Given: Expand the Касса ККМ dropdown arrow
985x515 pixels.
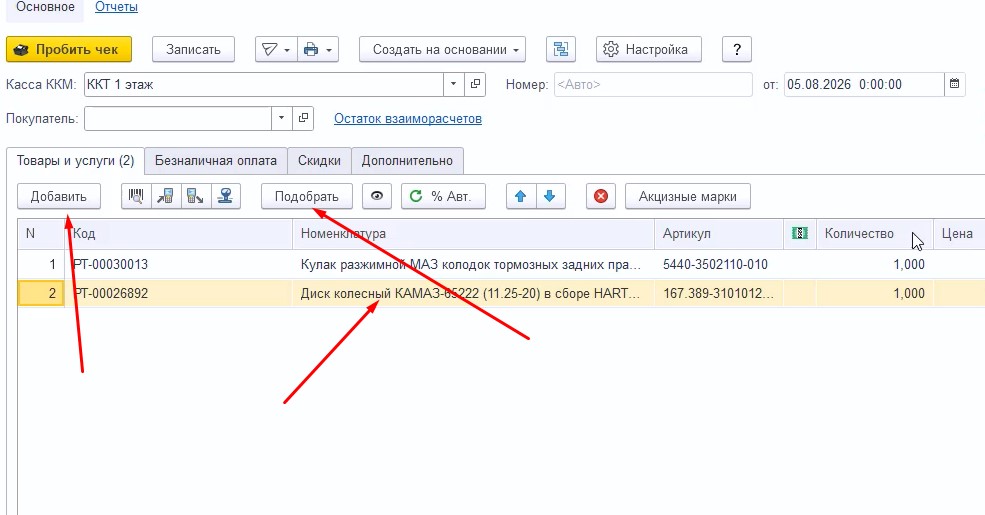Looking at the screenshot, I should [454, 84].
